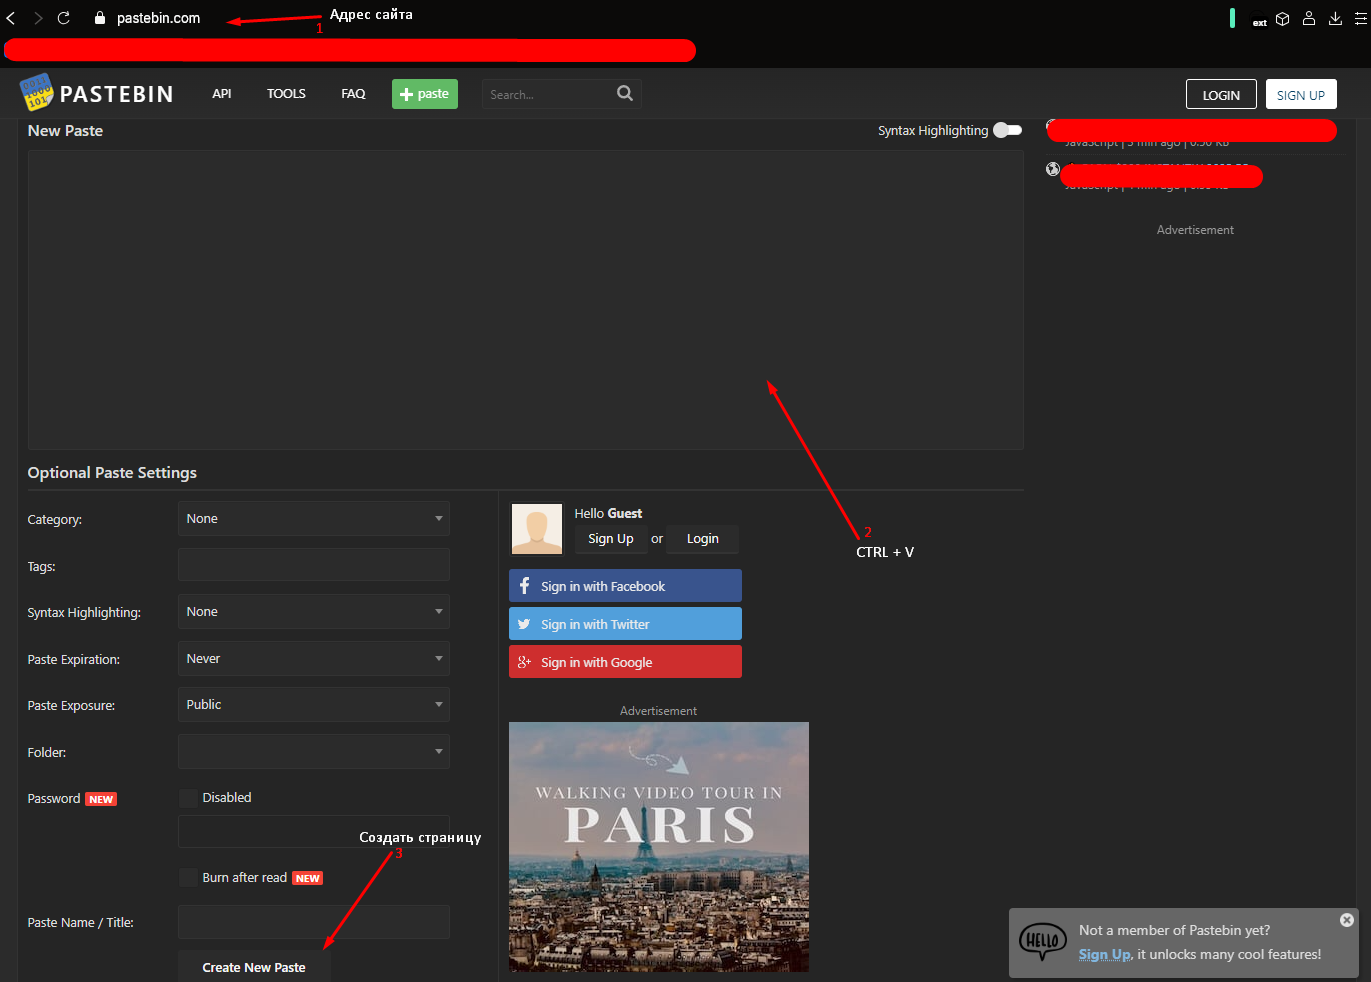This screenshot has height=982, width=1371.
Task: Go back with the browser back arrow
Action: [11, 18]
